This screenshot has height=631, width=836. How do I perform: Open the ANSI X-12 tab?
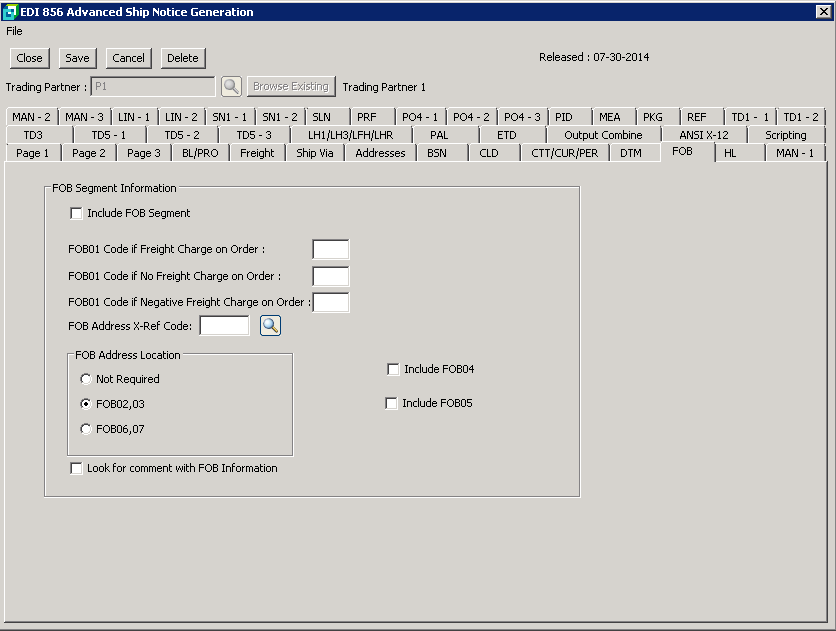703,135
